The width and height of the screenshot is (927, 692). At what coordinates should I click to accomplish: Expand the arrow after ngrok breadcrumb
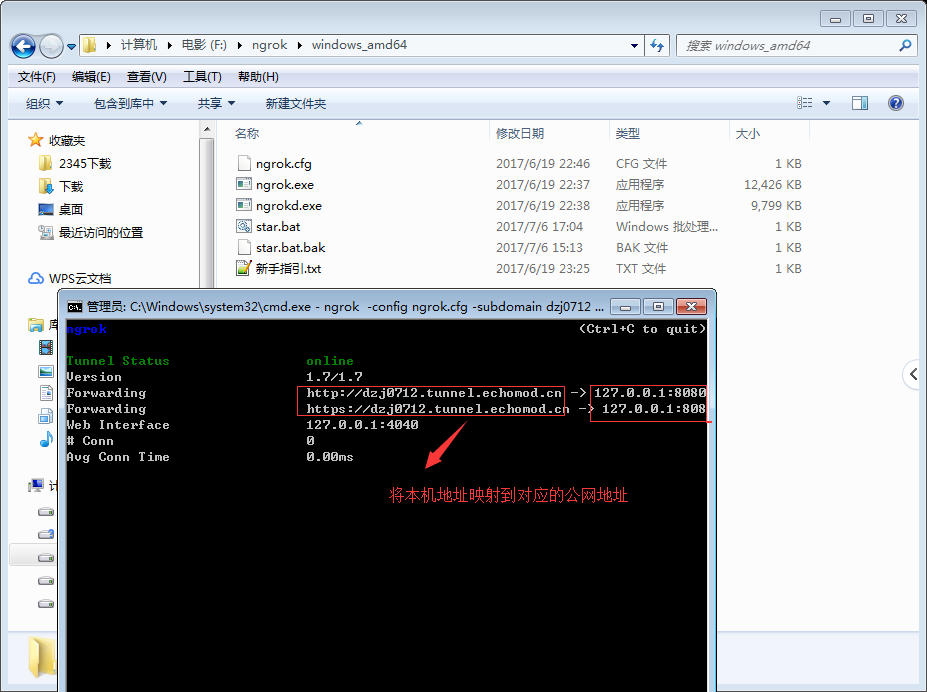coord(300,46)
